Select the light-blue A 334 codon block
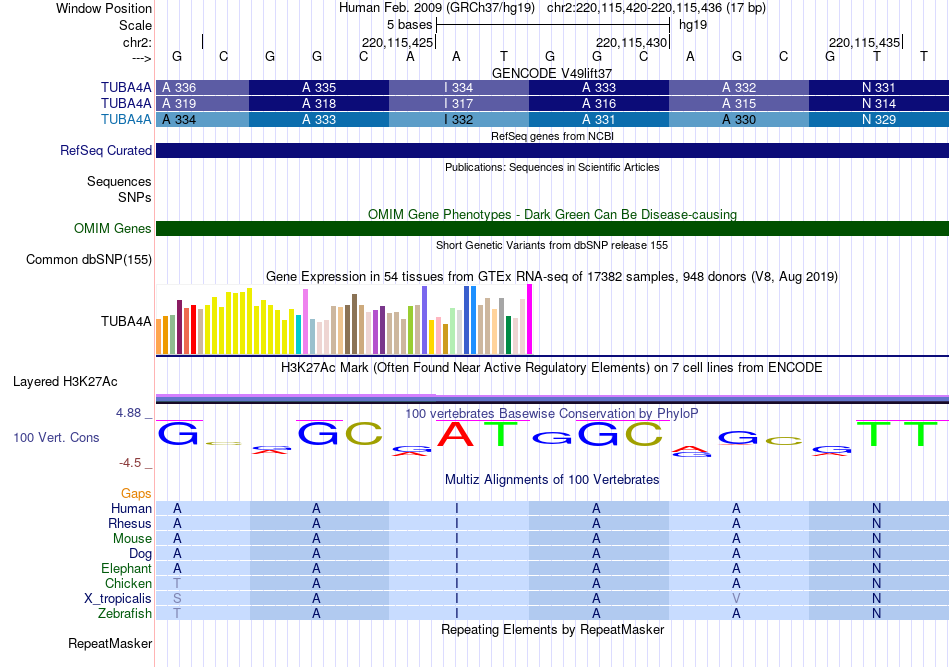Image resolution: width=950 pixels, height=667 pixels. 202,119
